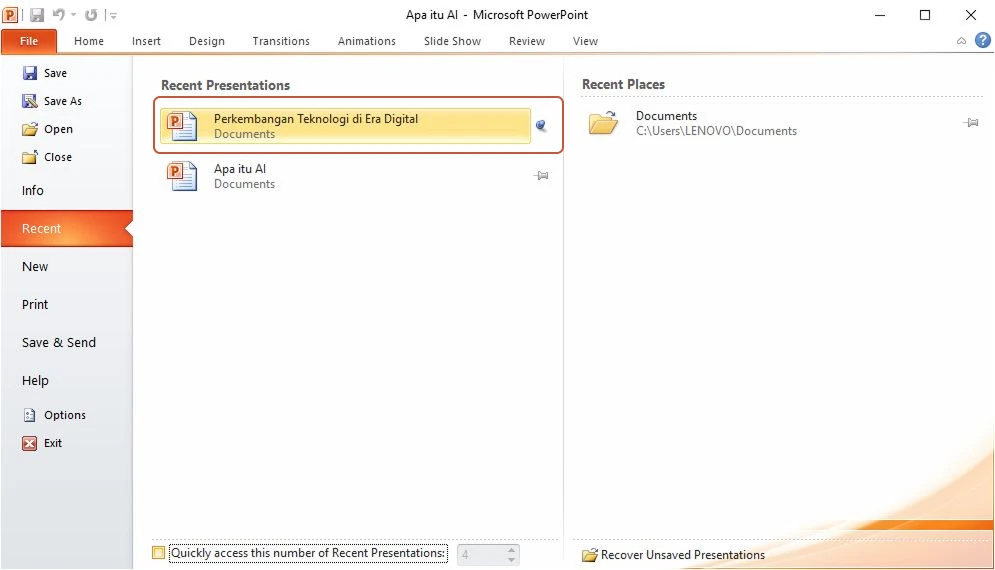Click the Save floppy icon in quick access toolbar
The image size is (995, 570).
[x=37, y=15]
